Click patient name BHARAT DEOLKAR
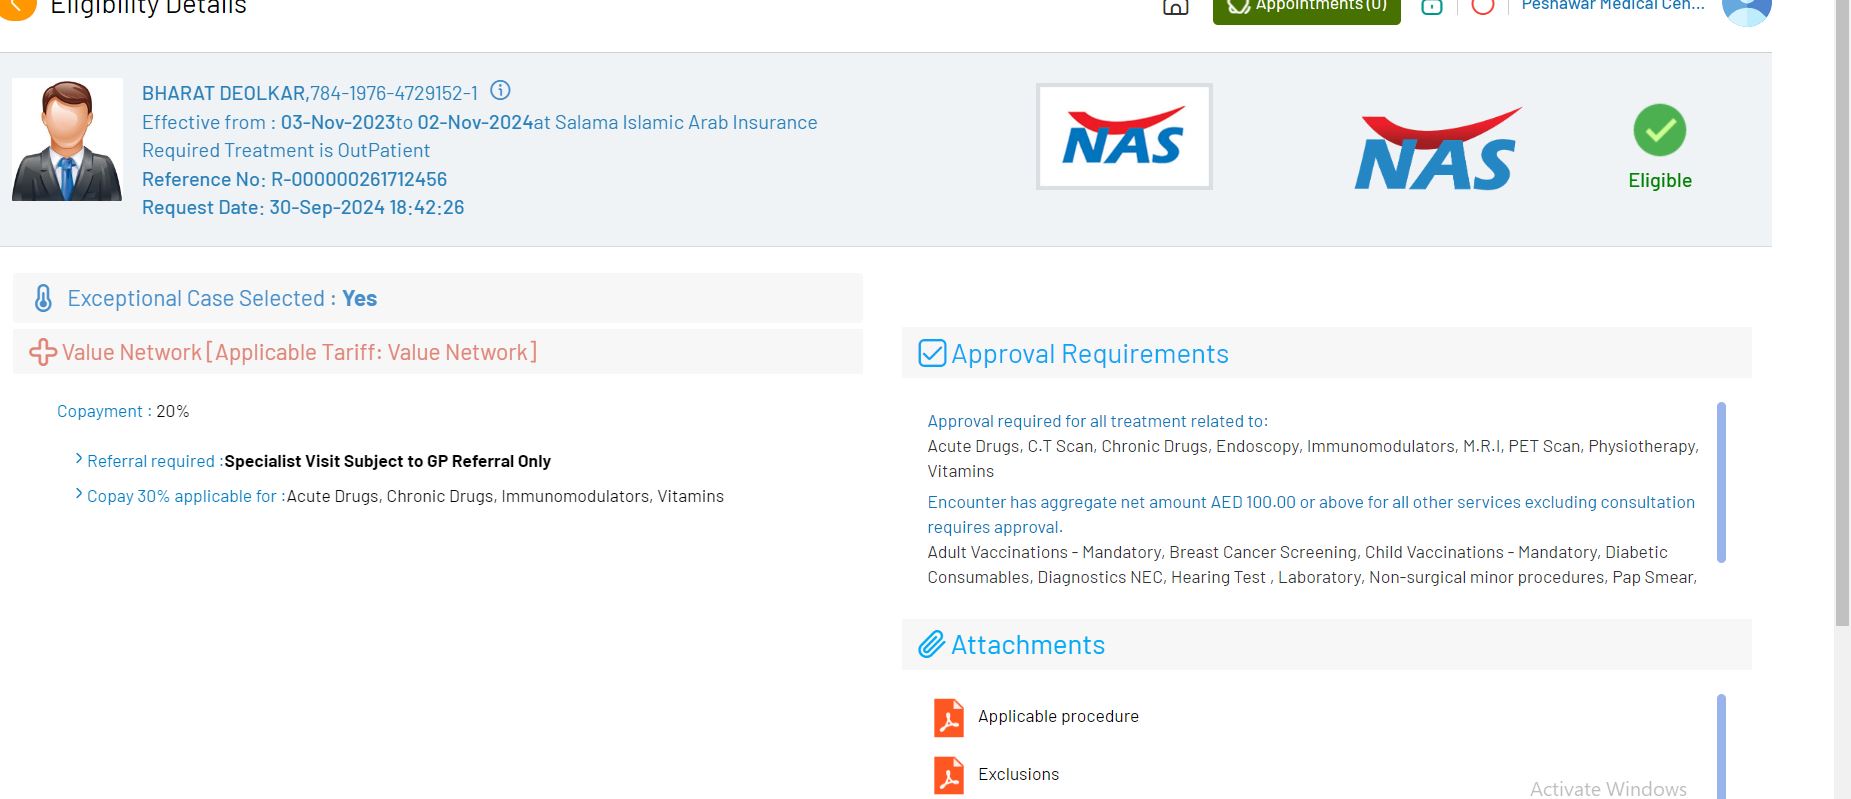 coord(224,93)
